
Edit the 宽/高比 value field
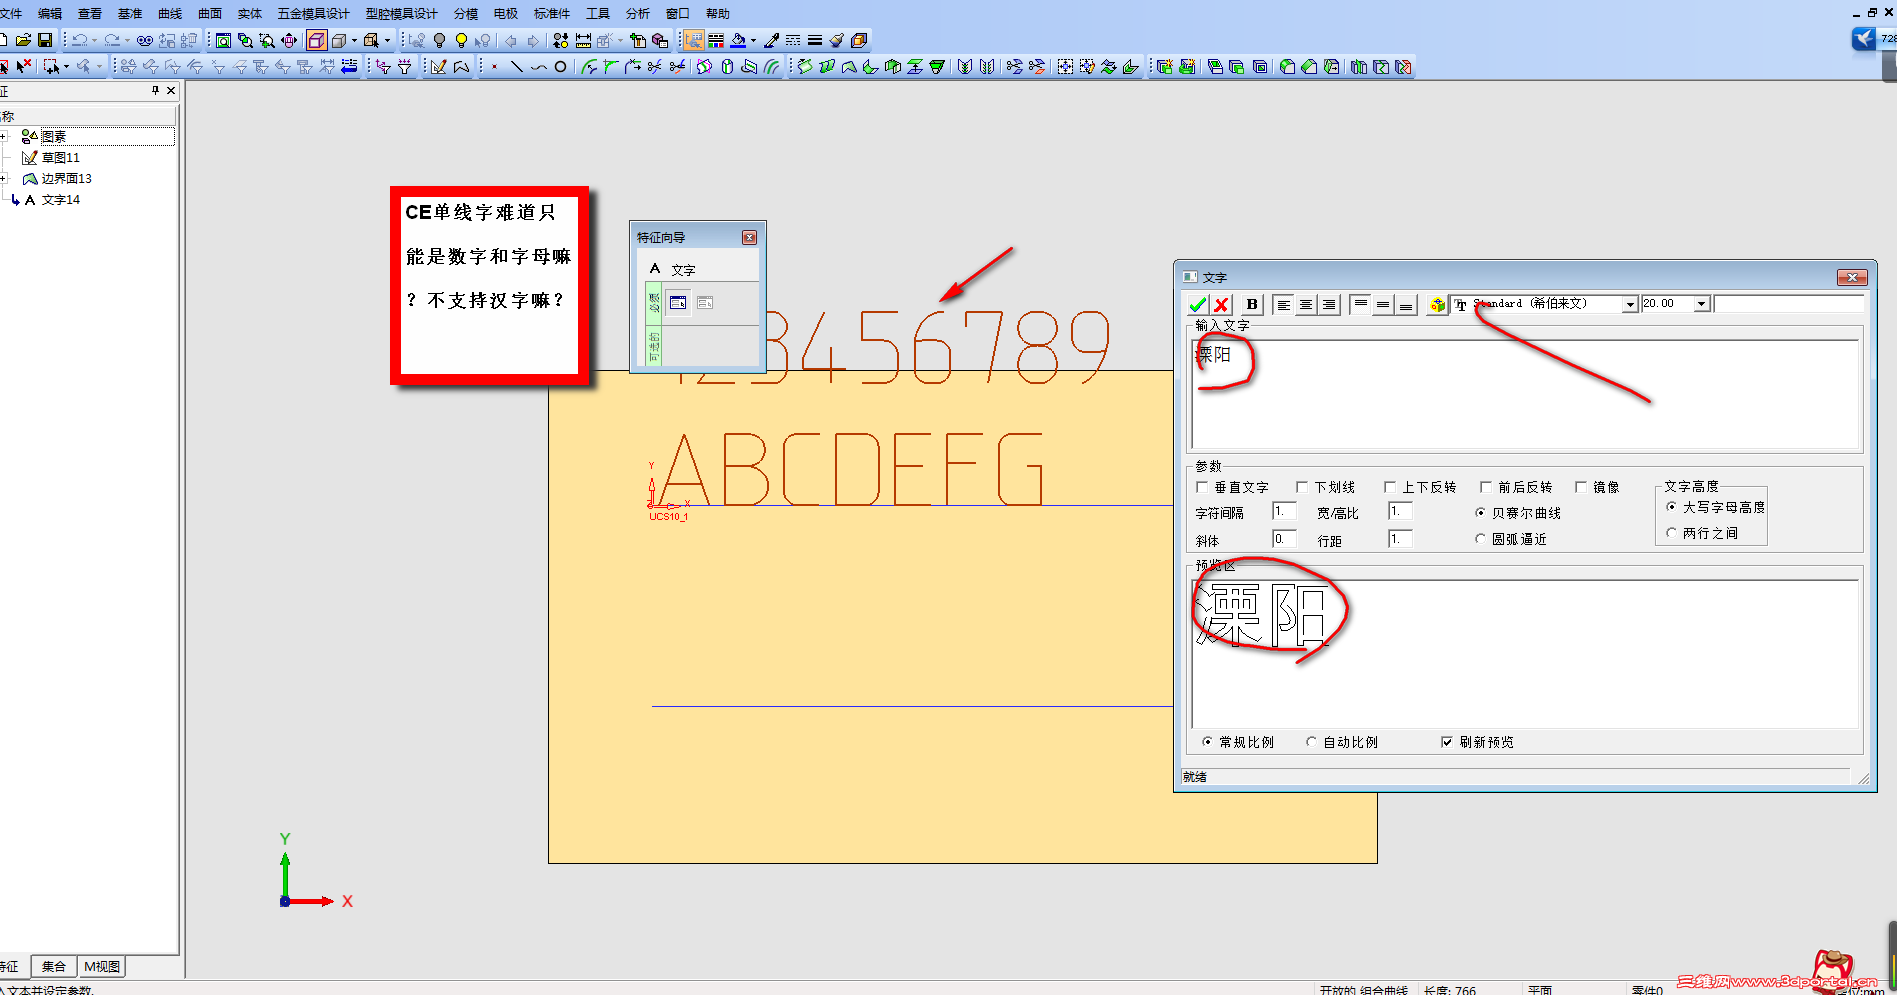(1400, 512)
